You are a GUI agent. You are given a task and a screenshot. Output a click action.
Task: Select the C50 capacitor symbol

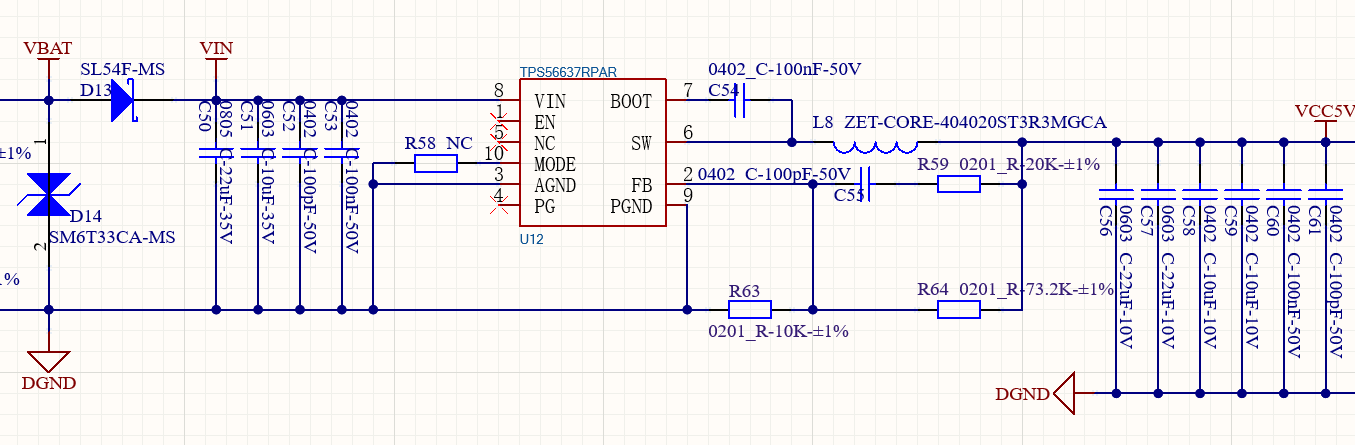pyautogui.click(x=216, y=154)
